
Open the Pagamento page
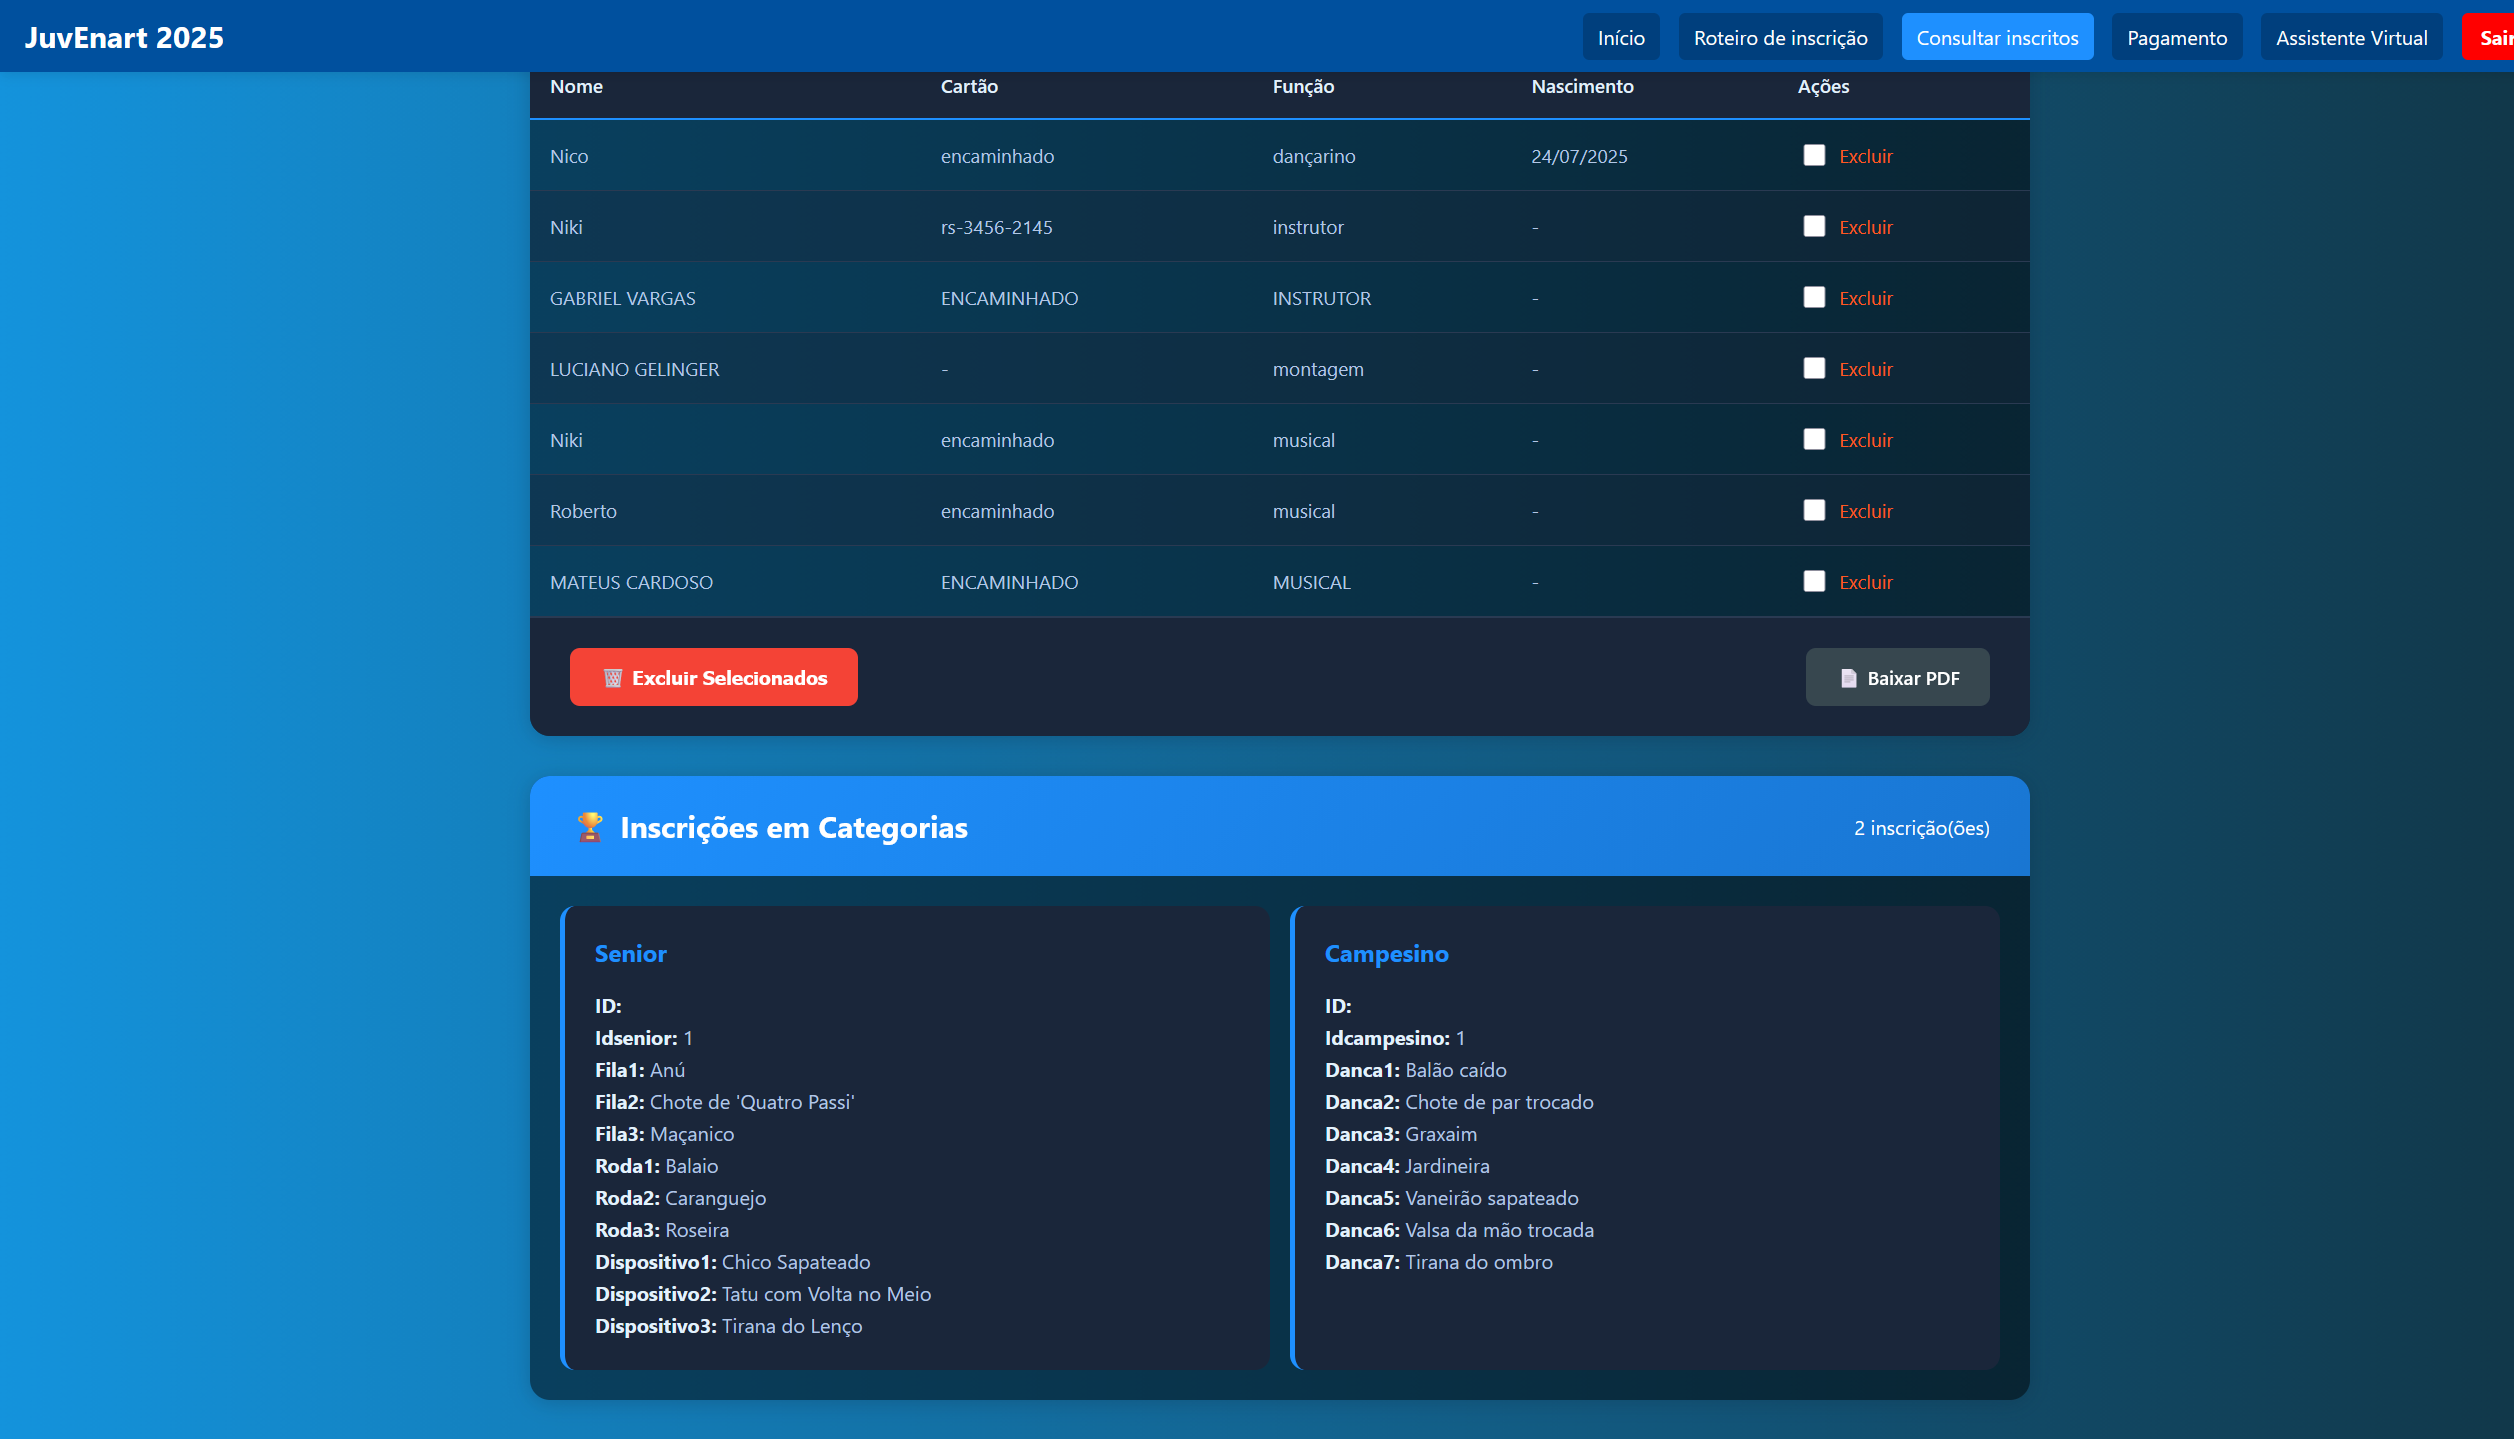coord(2176,37)
